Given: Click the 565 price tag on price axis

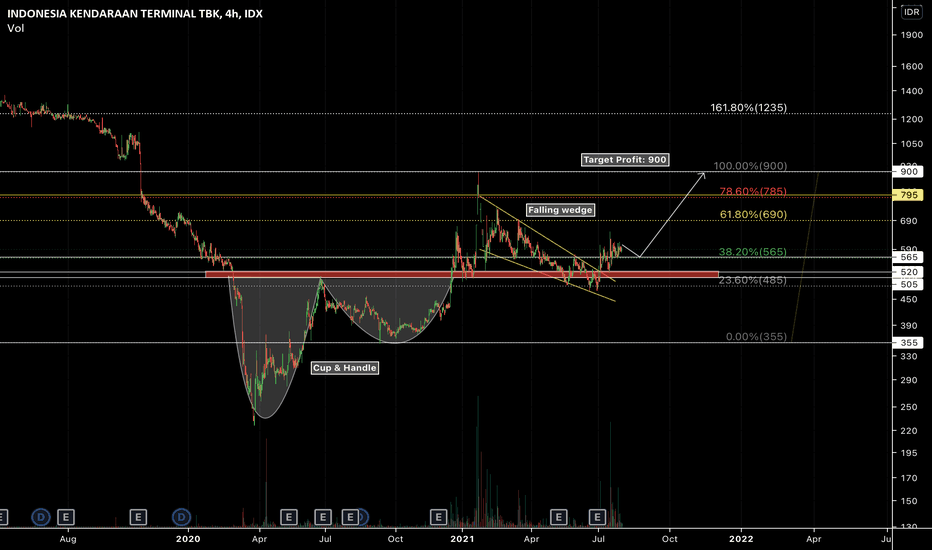Looking at the screenshot, I should pyautogui.click(x=908, y=257).
